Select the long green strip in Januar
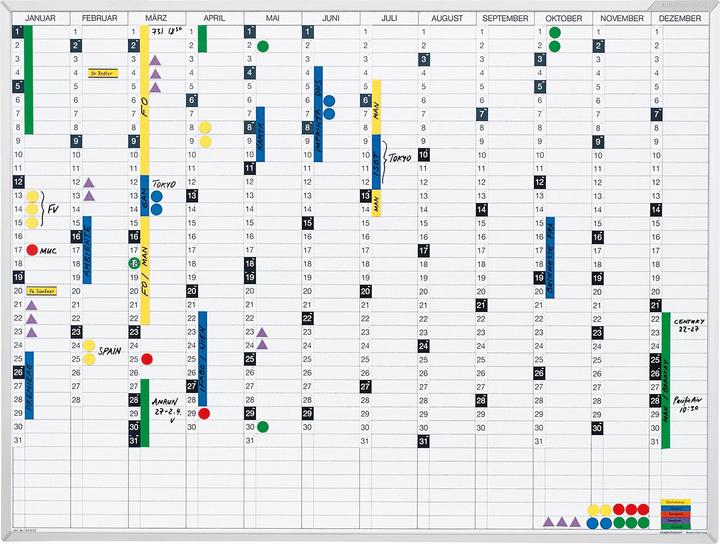The image size is (720, 544). click(28, 80)
